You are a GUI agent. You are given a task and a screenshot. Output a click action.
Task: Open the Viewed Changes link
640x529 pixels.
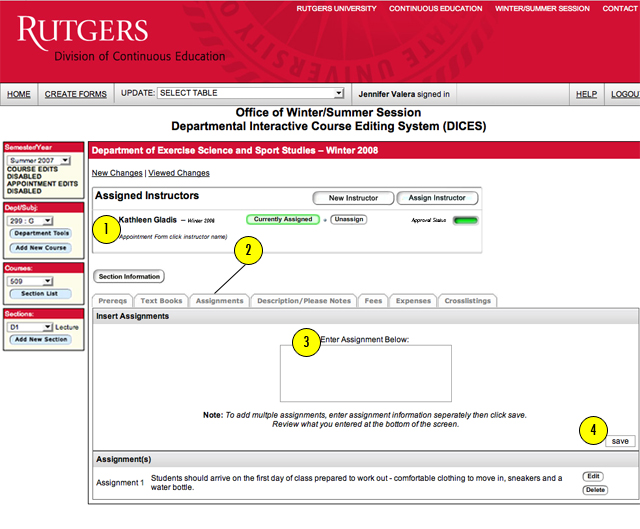pyautogui.click(x=179, y=173)
